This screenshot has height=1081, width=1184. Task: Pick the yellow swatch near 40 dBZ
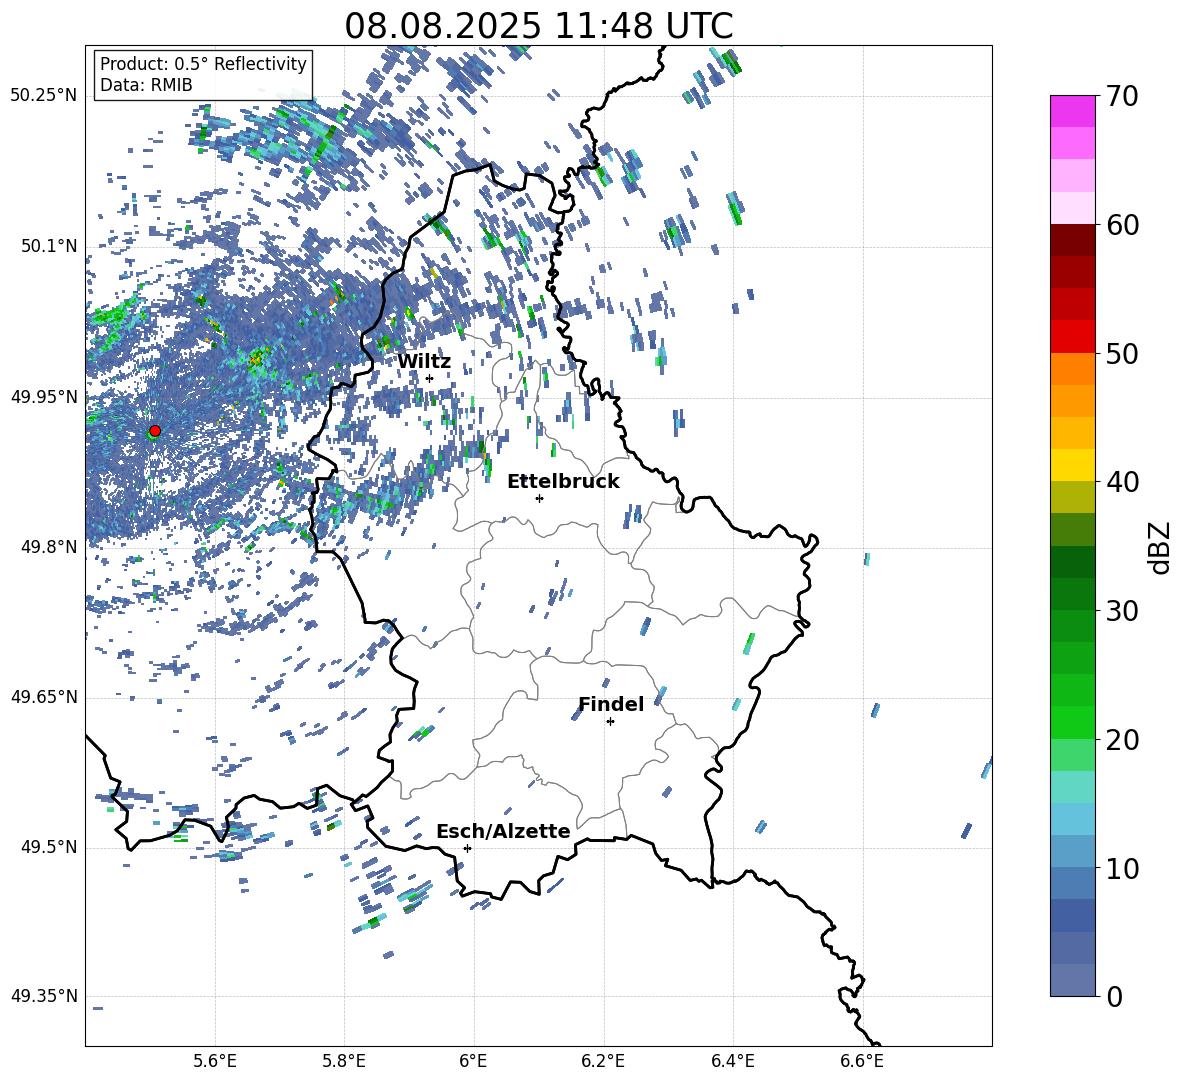1073,465
